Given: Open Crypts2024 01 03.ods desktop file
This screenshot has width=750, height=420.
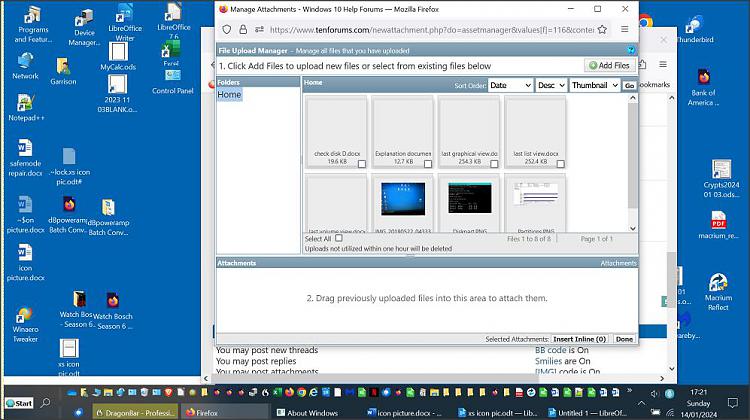Looking at the screenshot, I should click(x=721, y=178).
